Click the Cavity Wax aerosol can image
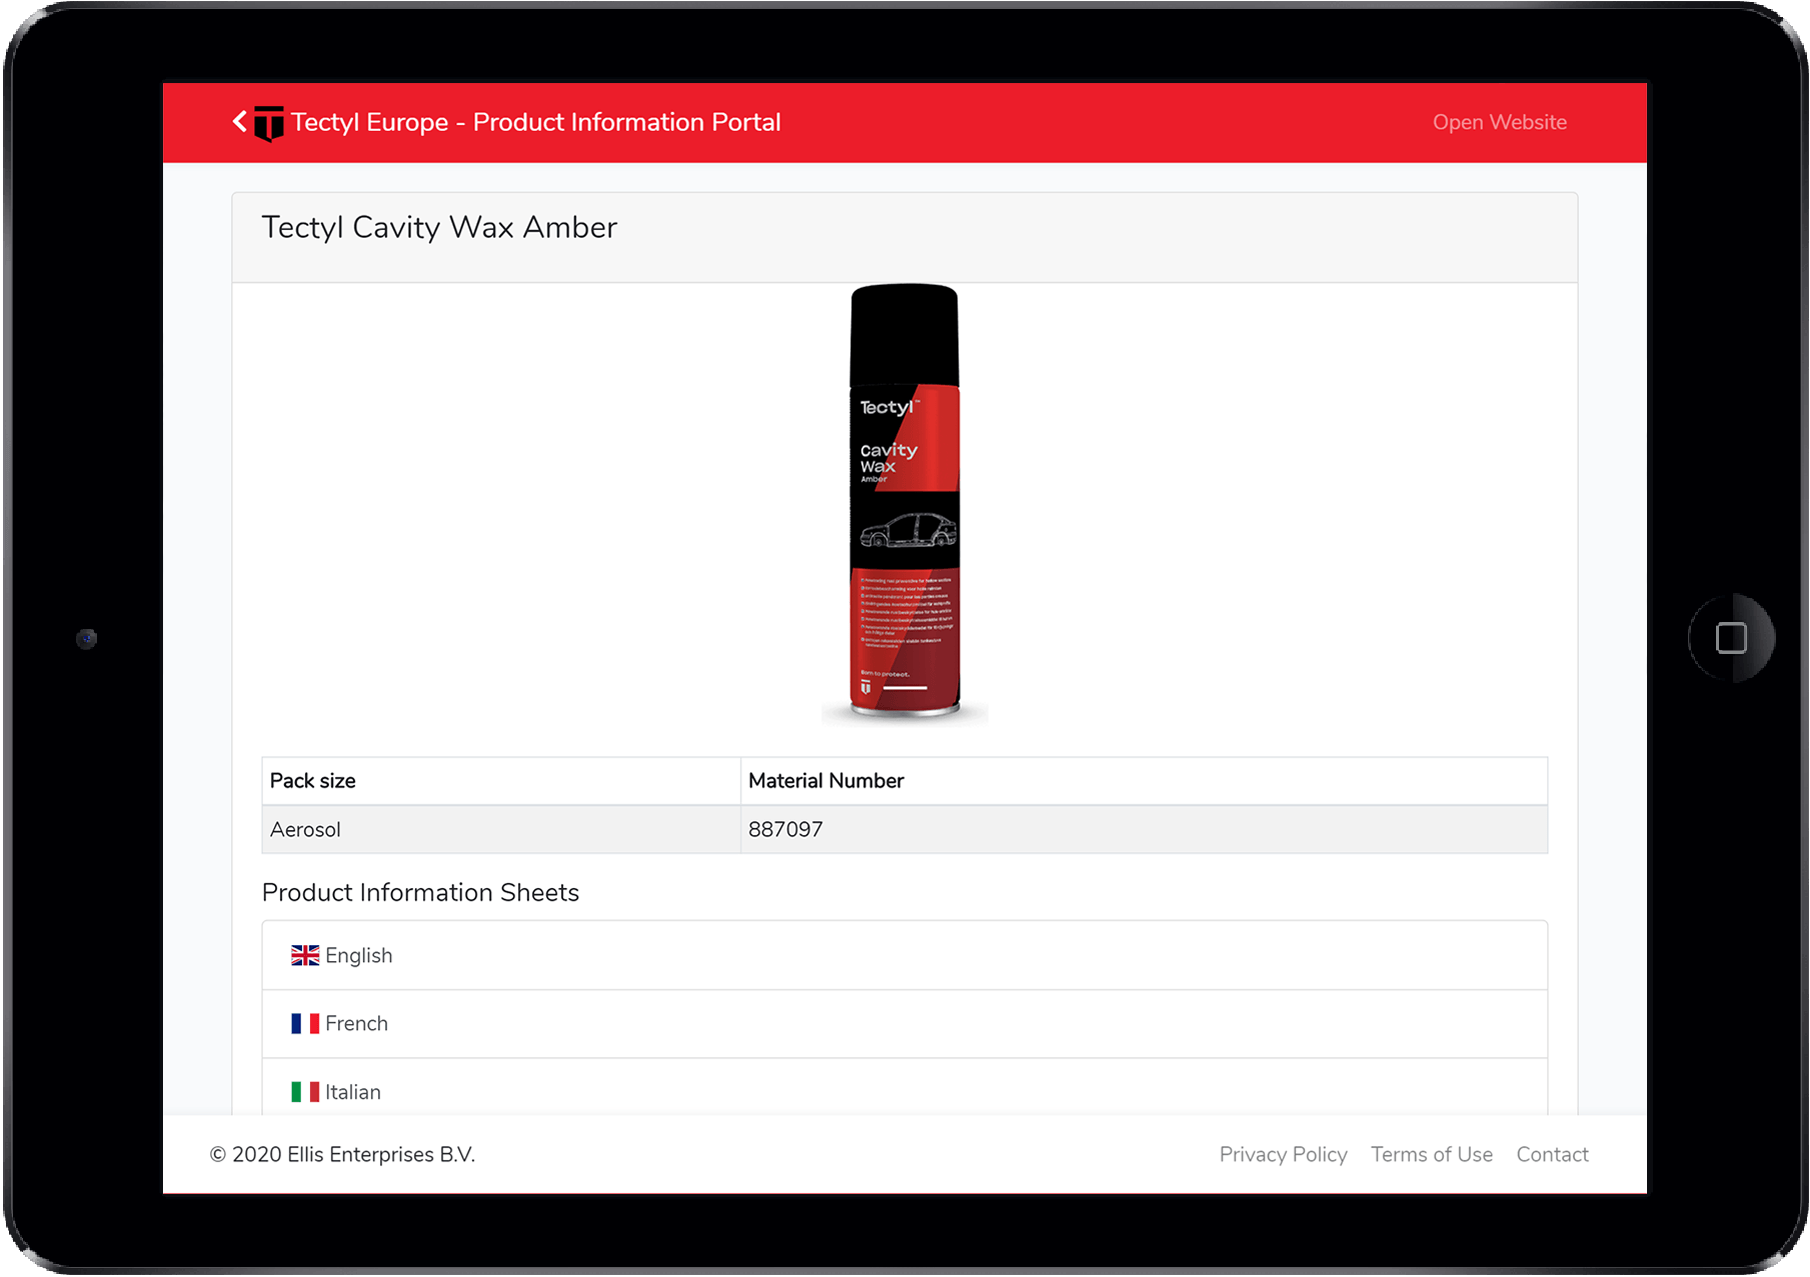Screen dimensions: 1810x1277 (x=905, y=503)
